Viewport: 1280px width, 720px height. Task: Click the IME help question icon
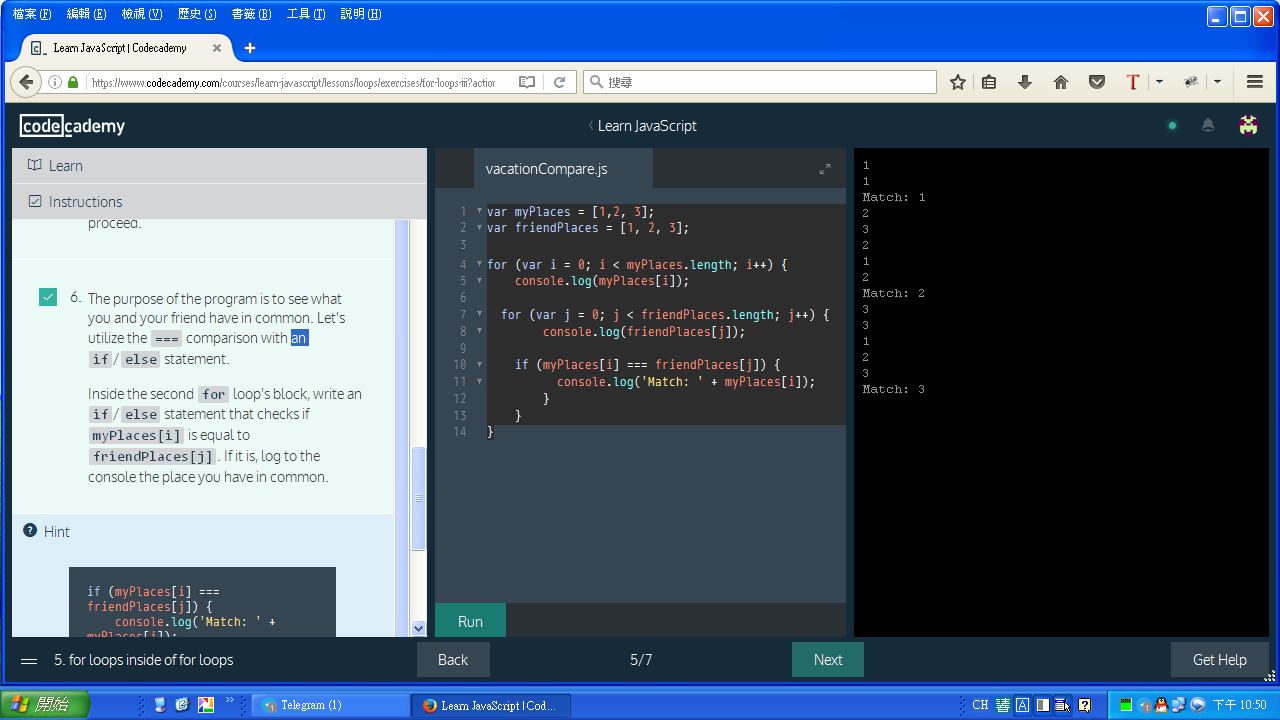coord(1084,705)
